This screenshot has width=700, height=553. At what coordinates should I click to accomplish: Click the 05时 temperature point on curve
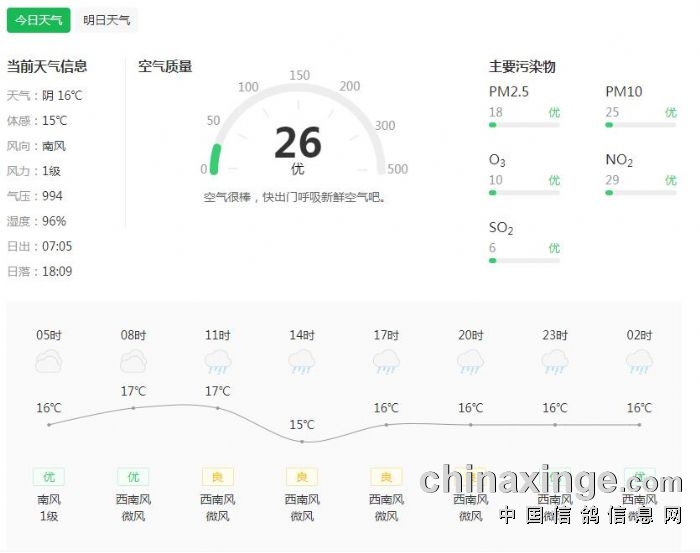click(49, 425)
